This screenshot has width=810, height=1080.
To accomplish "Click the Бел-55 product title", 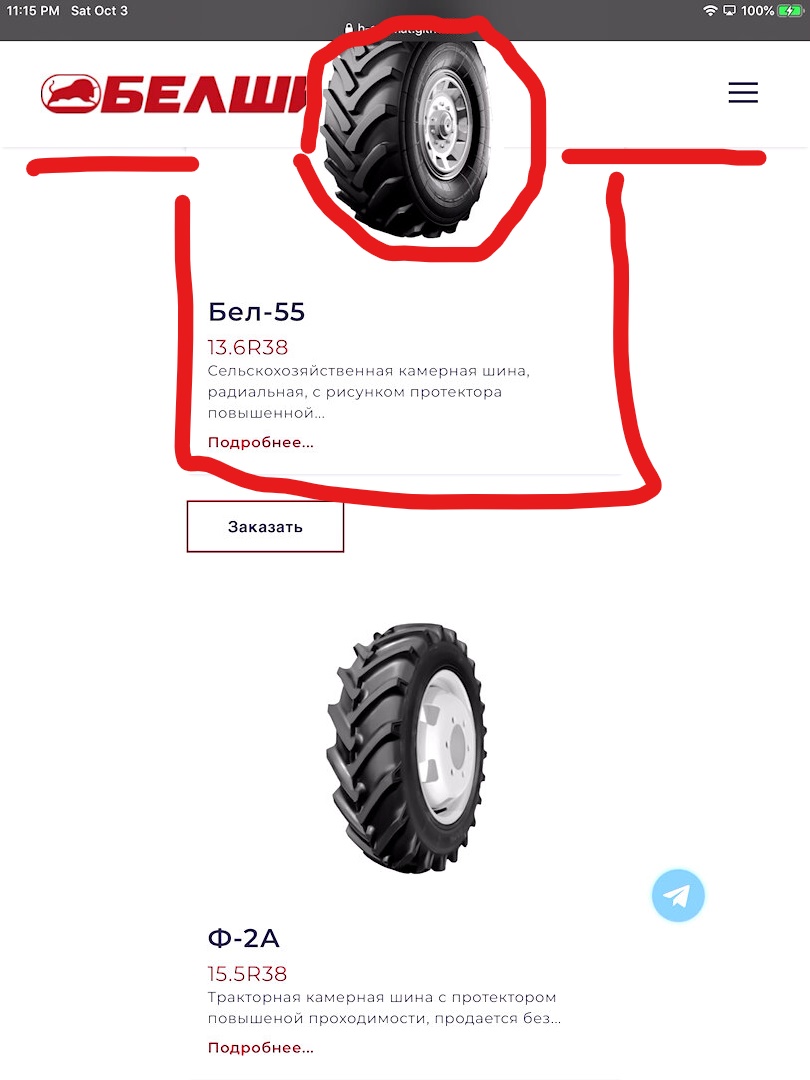I will pos(256,311).
